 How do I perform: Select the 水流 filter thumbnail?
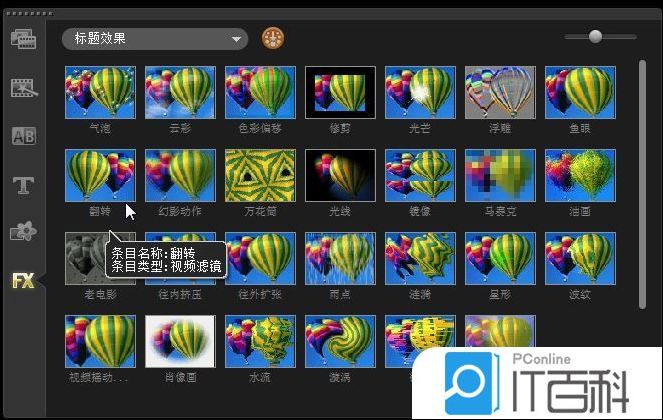tap(260, 341)
